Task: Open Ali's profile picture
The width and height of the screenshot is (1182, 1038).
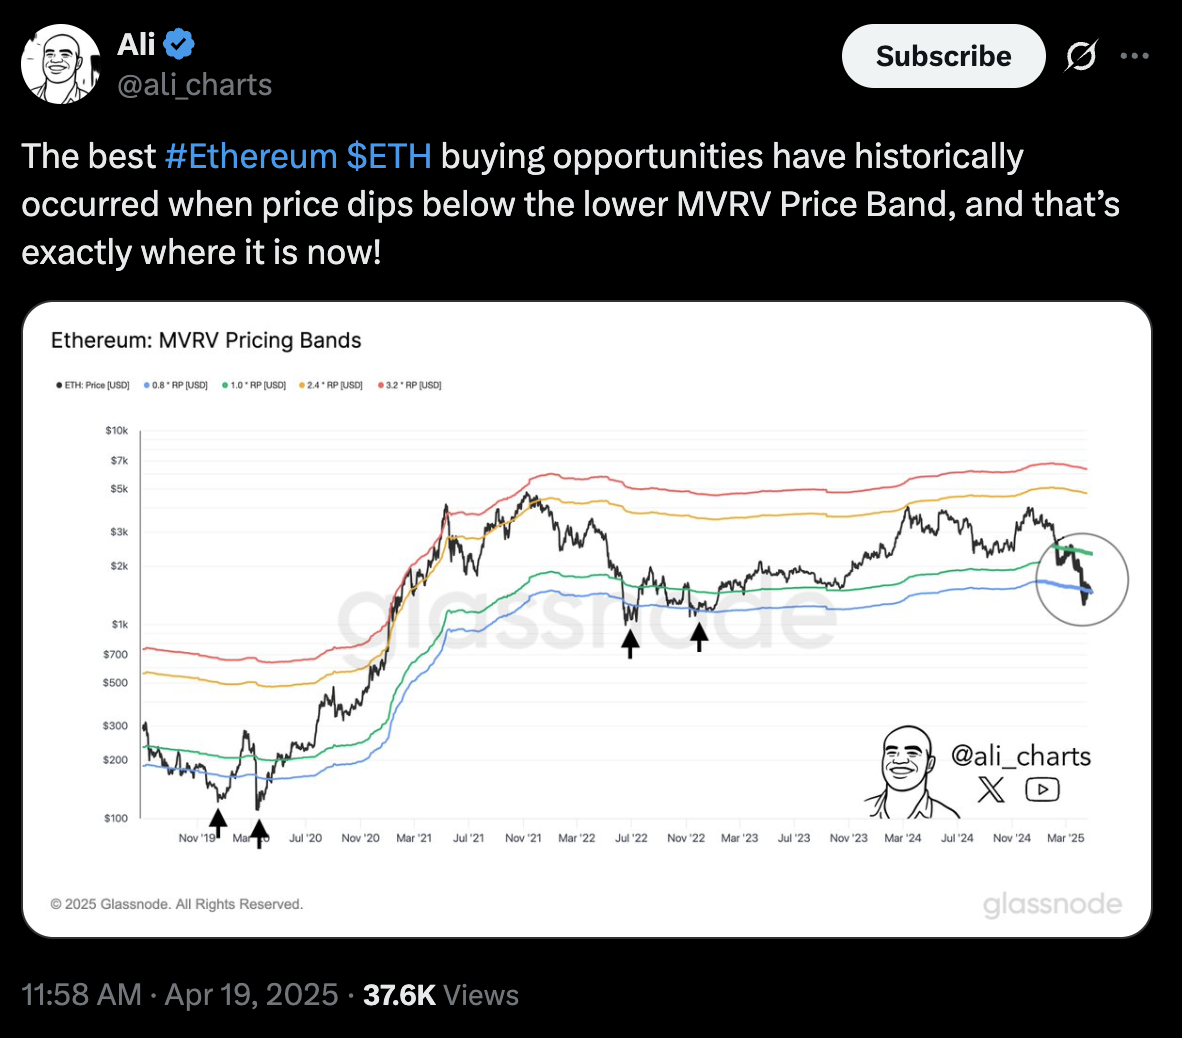Action: pyautogui.click(x=61, y=64)
